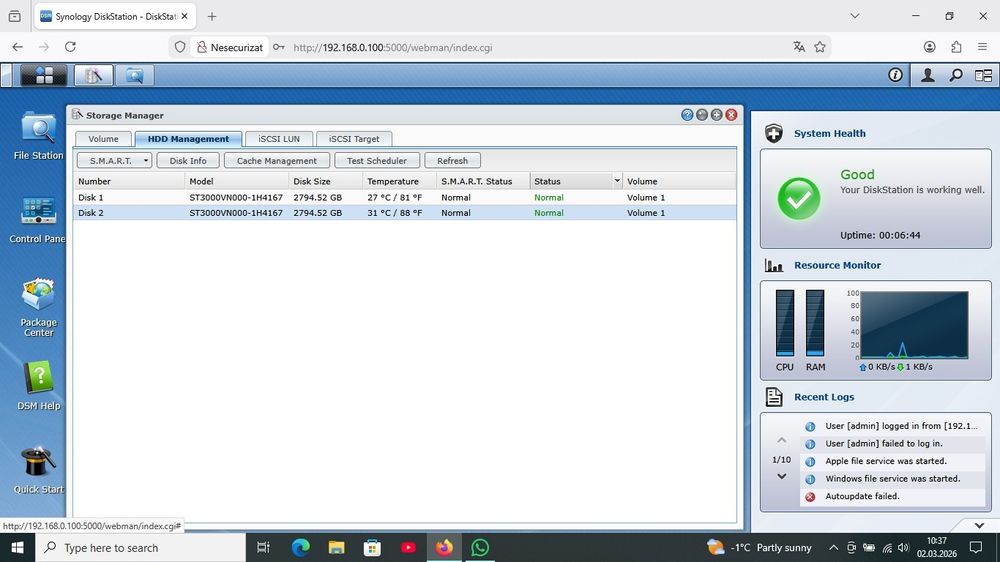Open Firefox hamburger menu
Screen dimensions: 1000x562
(x=983, y=47)
